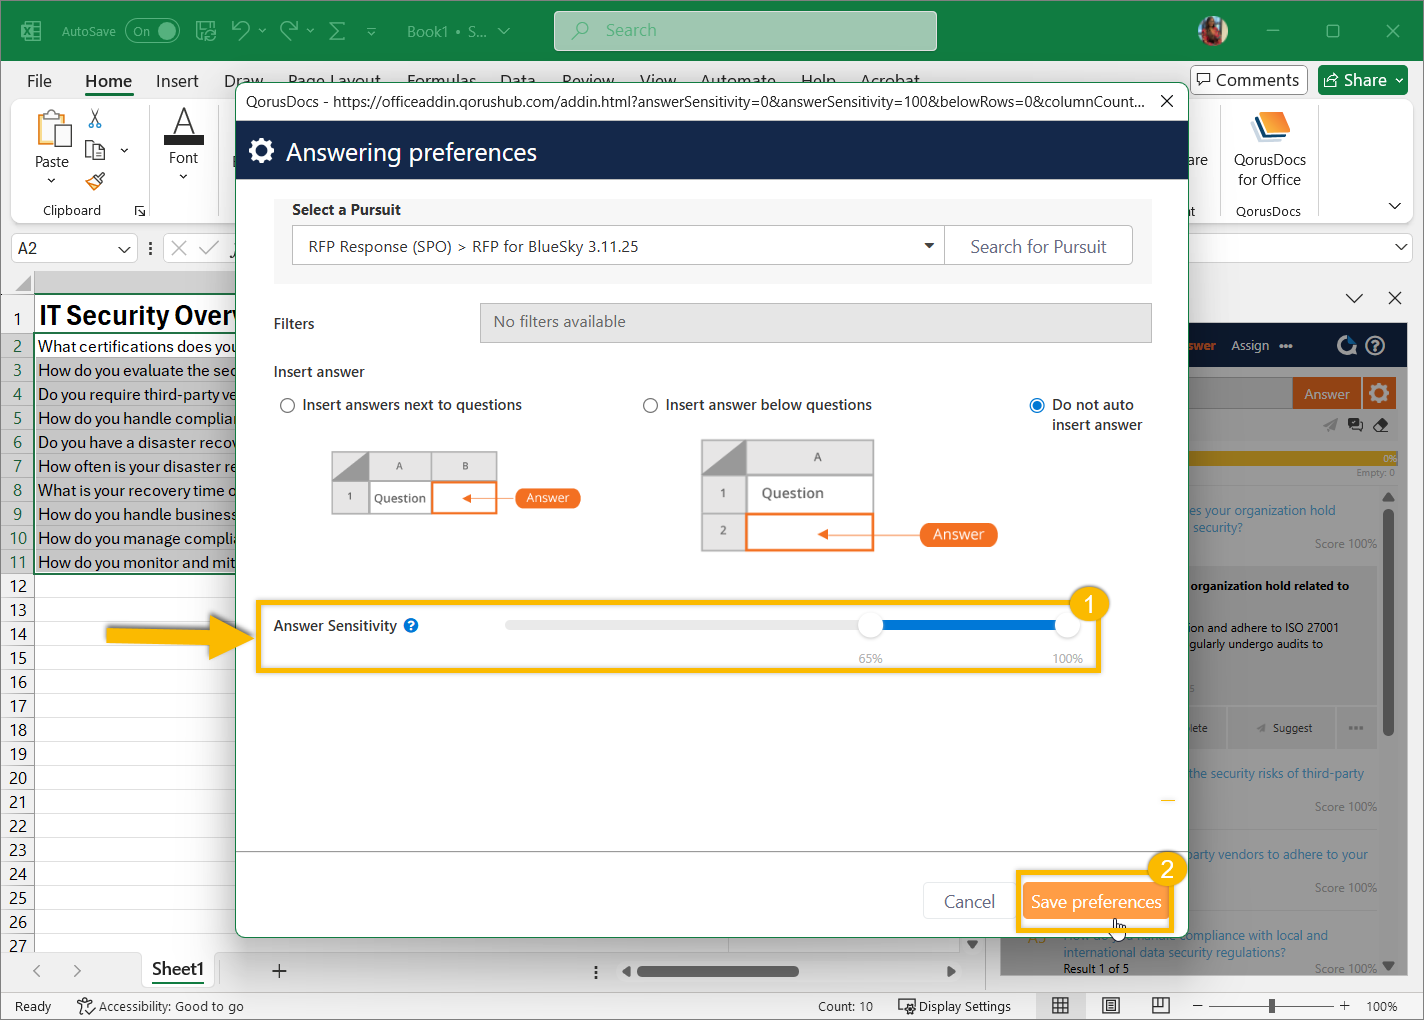
Task: Click the Answer Sensitivity help icon
Action: click(x=411, y=626)
